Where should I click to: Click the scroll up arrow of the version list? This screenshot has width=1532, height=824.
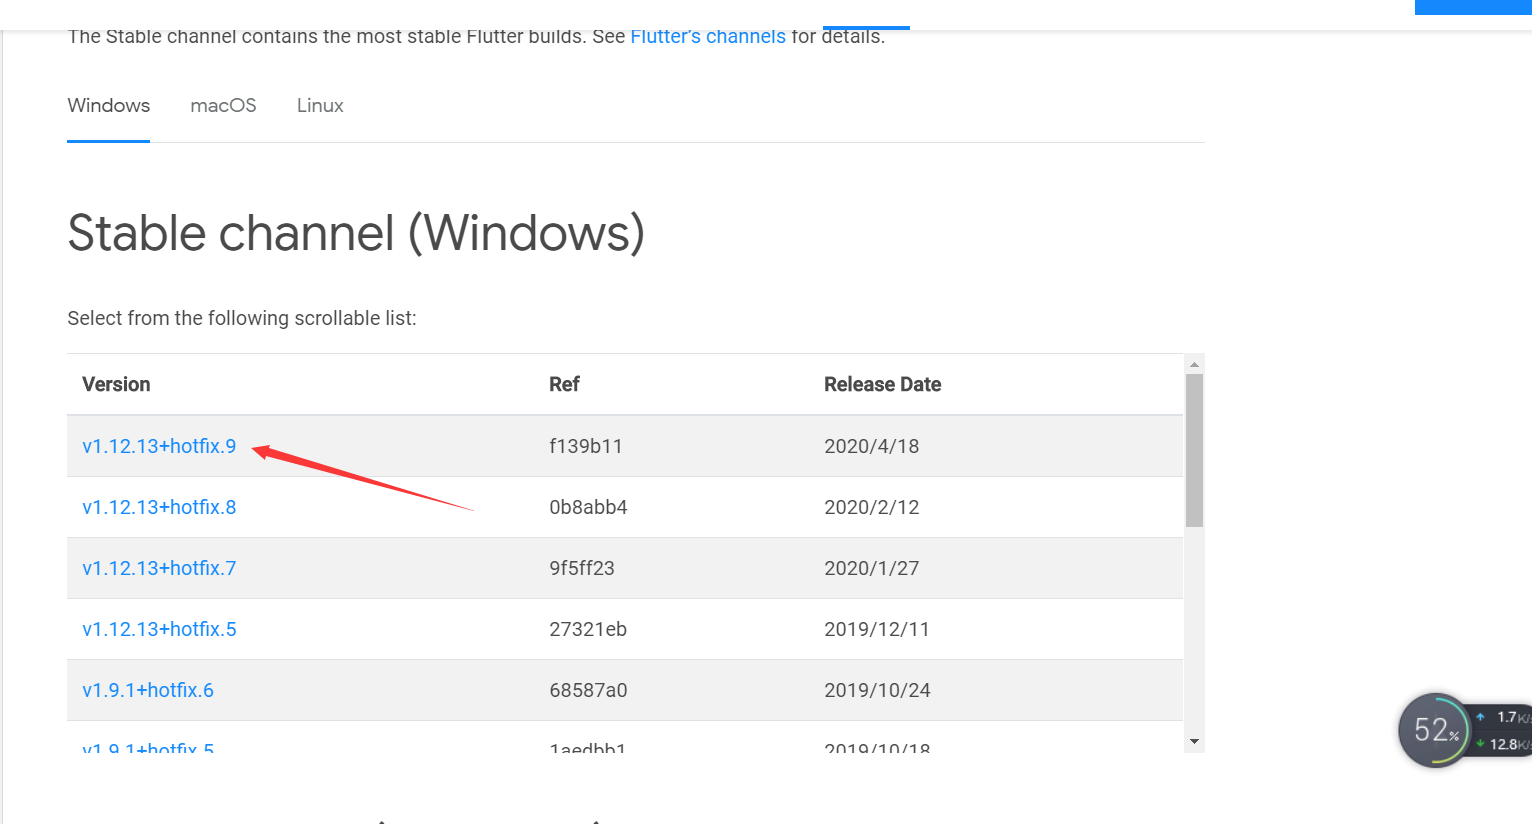pyautogui.click(x=1194, y=364)
